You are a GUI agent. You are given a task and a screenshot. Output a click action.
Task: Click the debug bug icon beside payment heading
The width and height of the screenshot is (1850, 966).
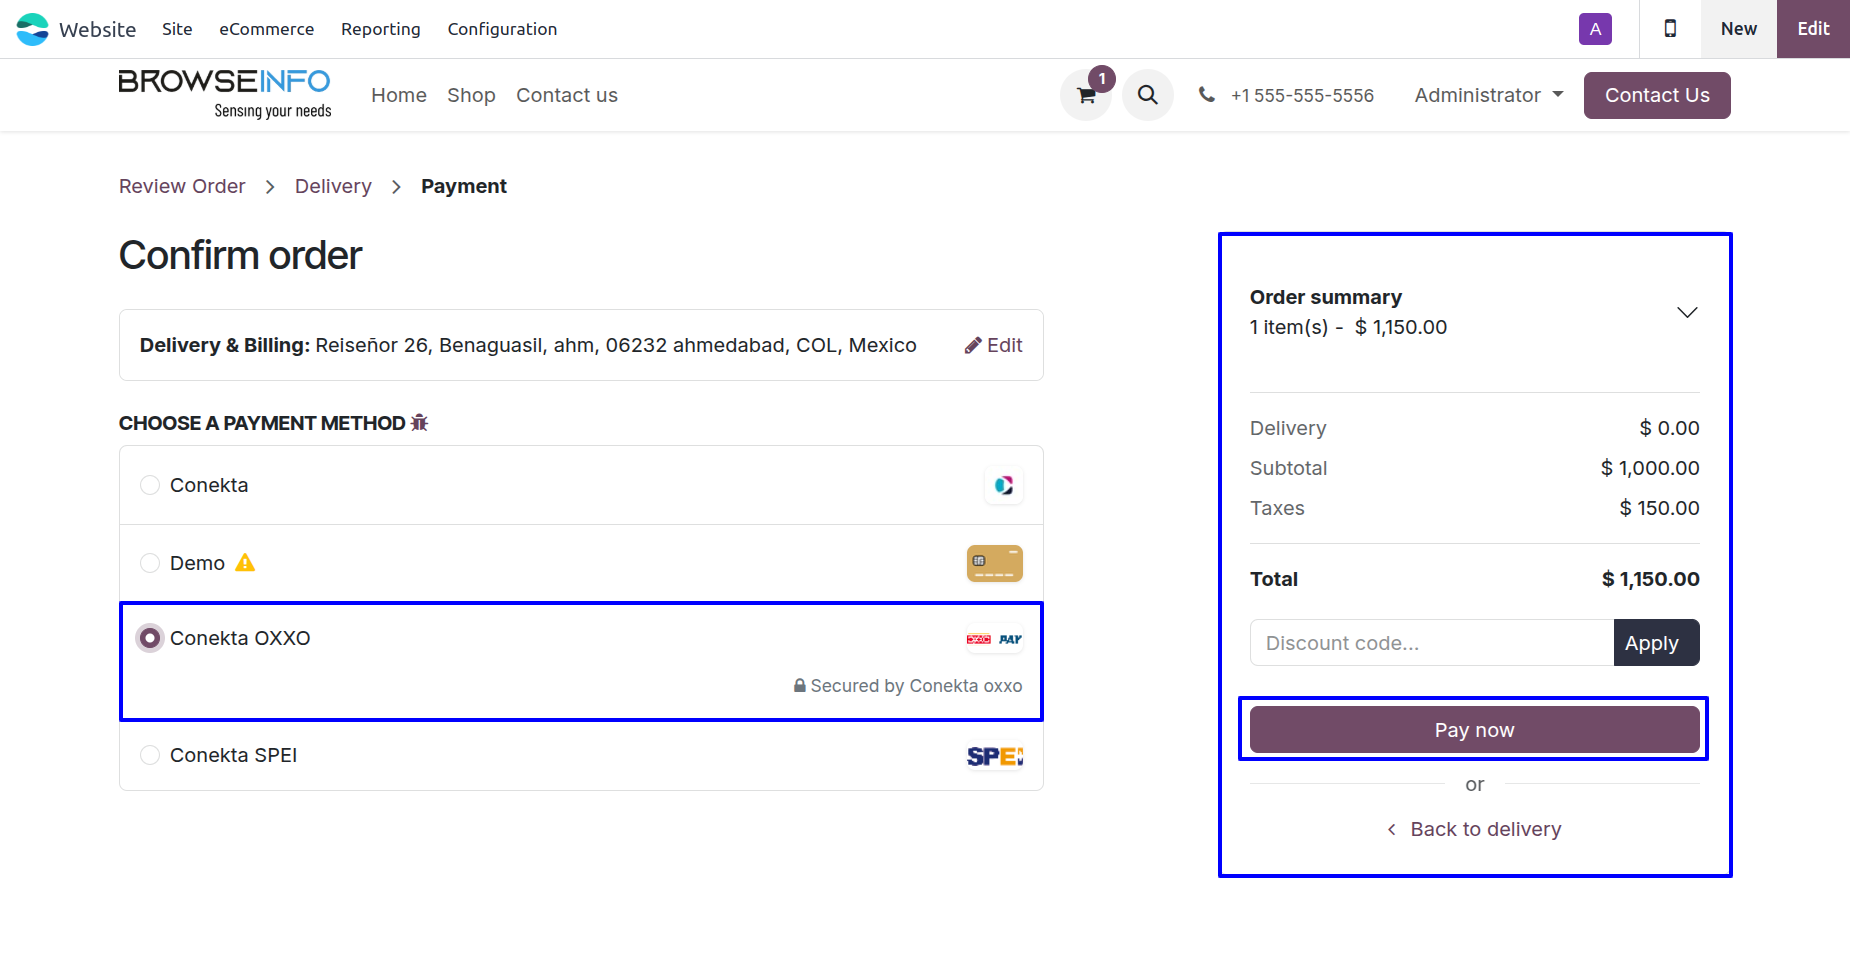pos(420,423)
